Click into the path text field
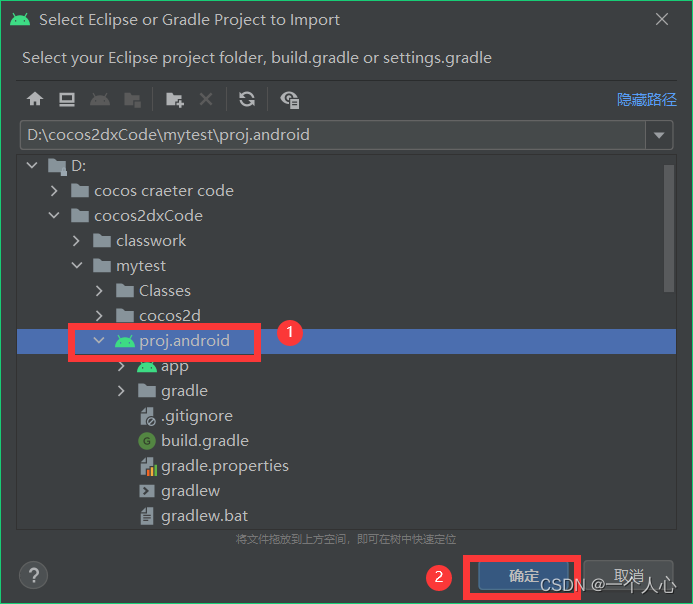693x604 pixels. (x=332, y=135)
